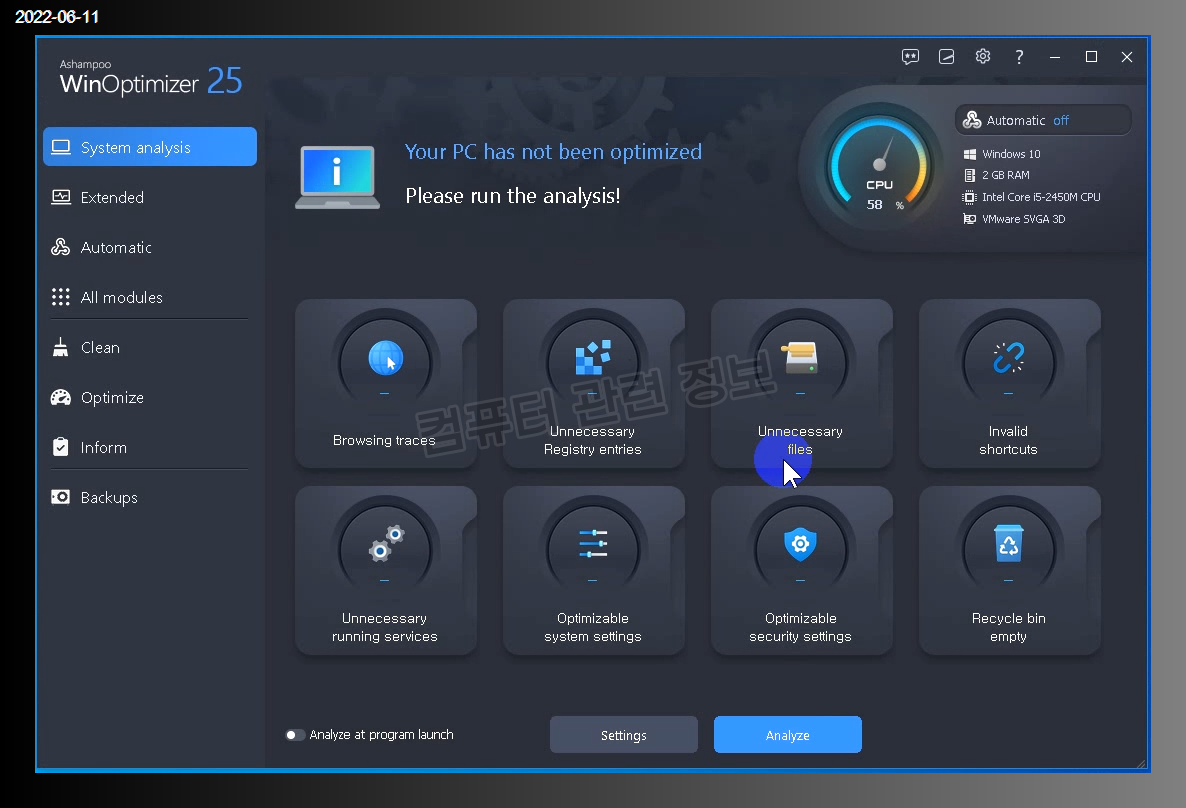Click the skin/theme switch icon in title bar
This screenshot has height=808, width=1186.
point(946,57)
